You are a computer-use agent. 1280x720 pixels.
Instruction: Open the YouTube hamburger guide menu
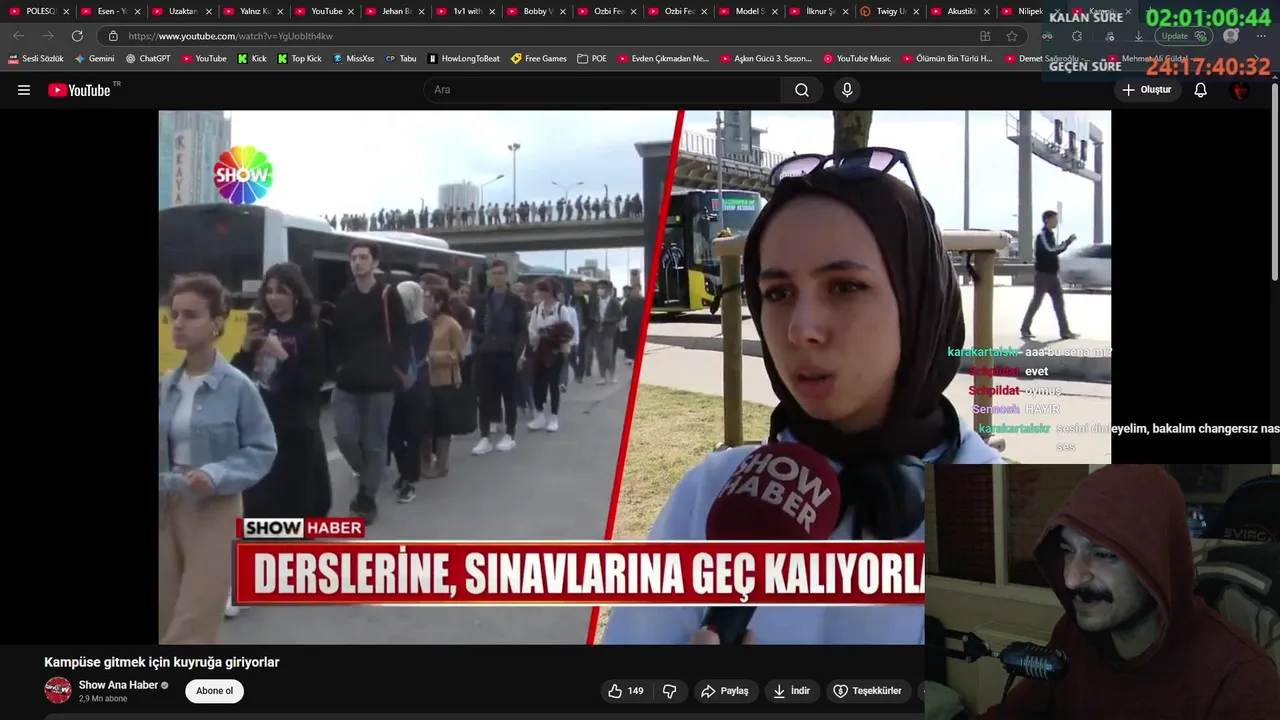(x=24, y=90)
